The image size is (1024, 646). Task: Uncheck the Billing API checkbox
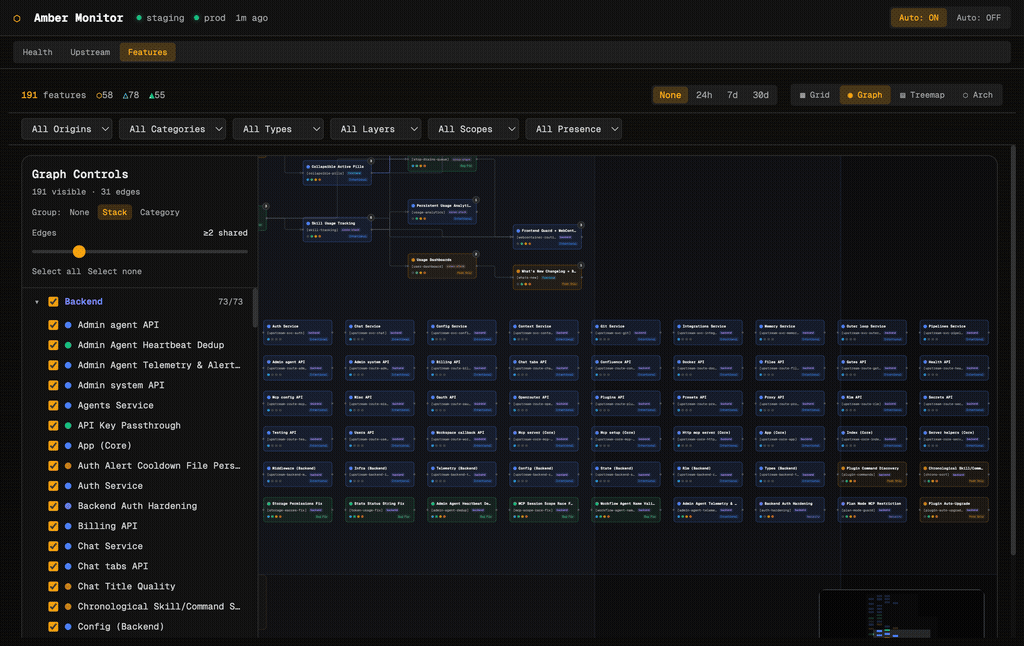pyautogui.click(x=54, y=526)
